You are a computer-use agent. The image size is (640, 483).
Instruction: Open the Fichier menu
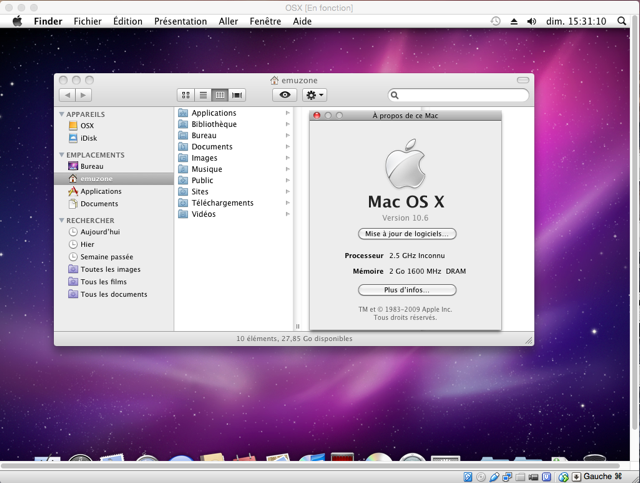(x=87, y=21)
